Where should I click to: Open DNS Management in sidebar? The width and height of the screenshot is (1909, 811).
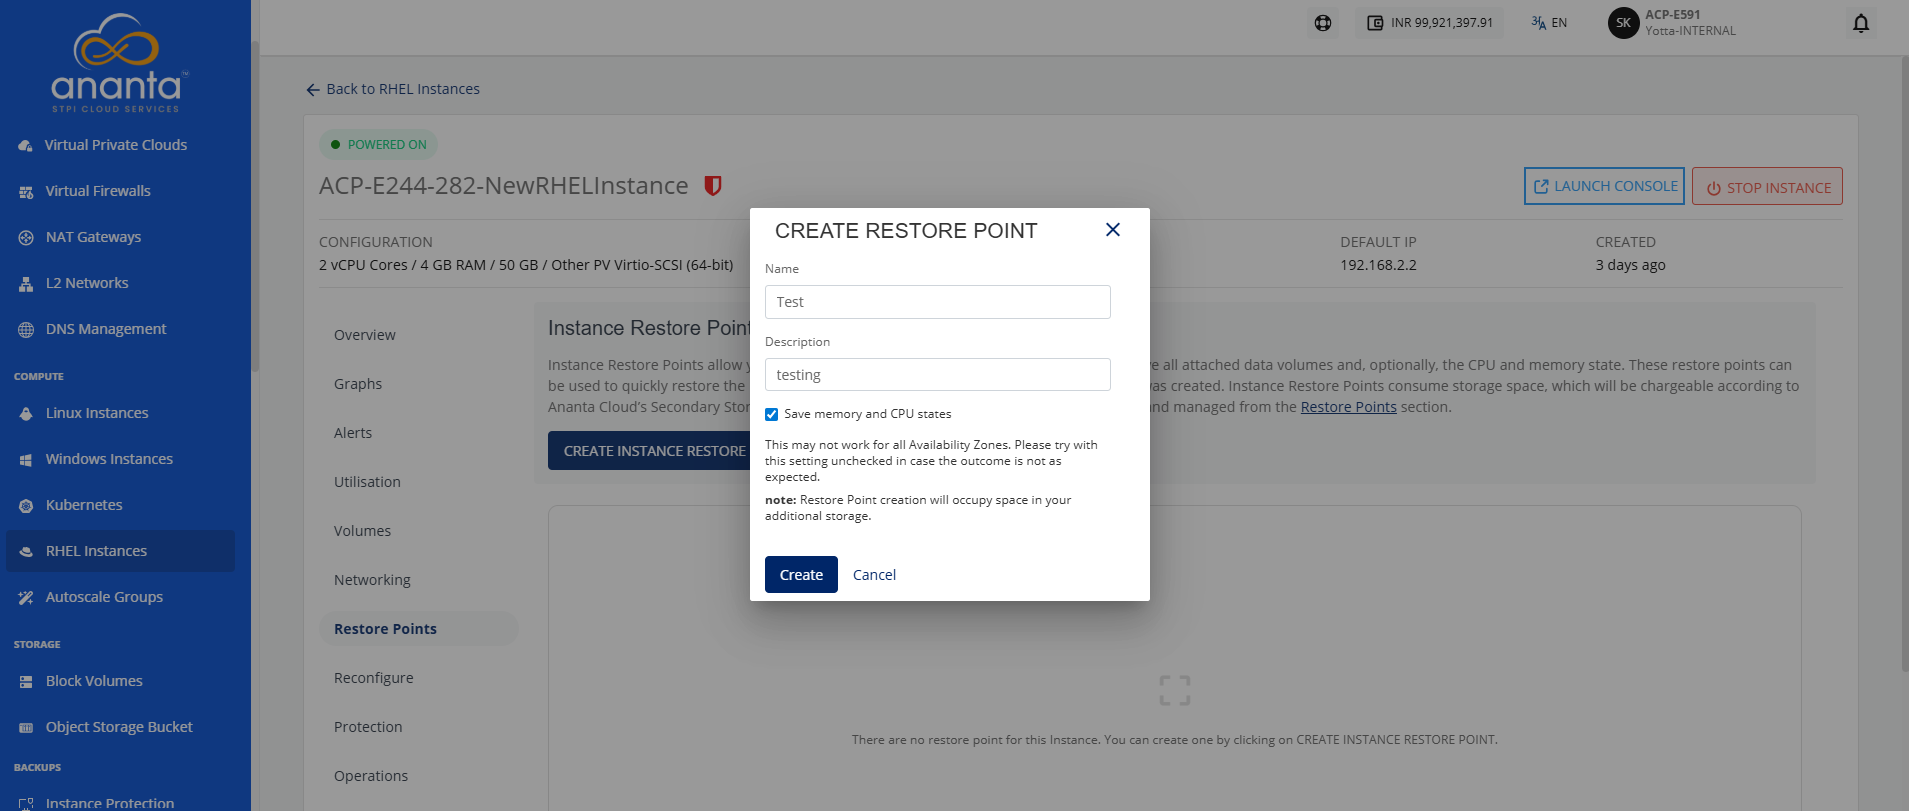[x=106, y=329]
